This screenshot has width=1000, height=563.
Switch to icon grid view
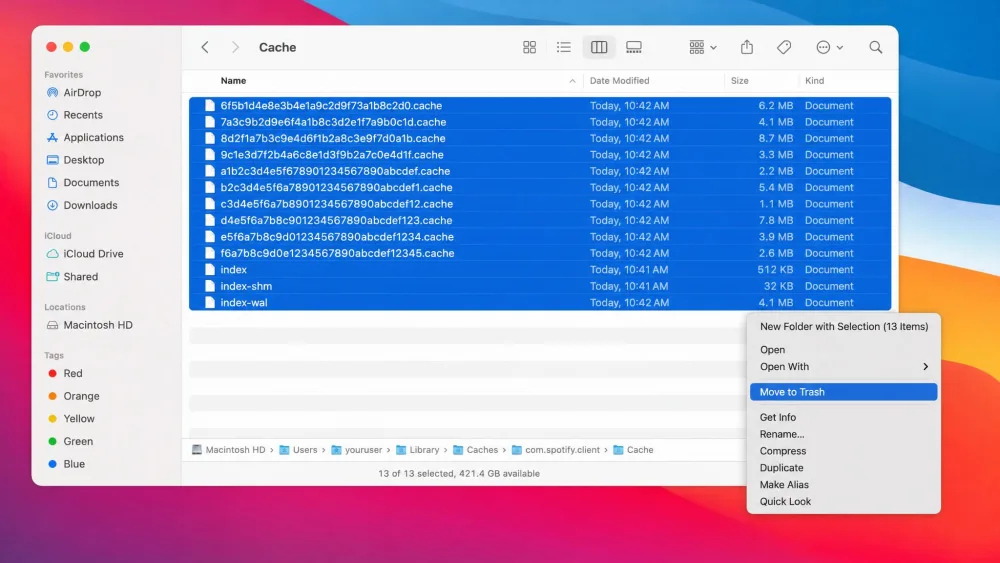point(529,47)
